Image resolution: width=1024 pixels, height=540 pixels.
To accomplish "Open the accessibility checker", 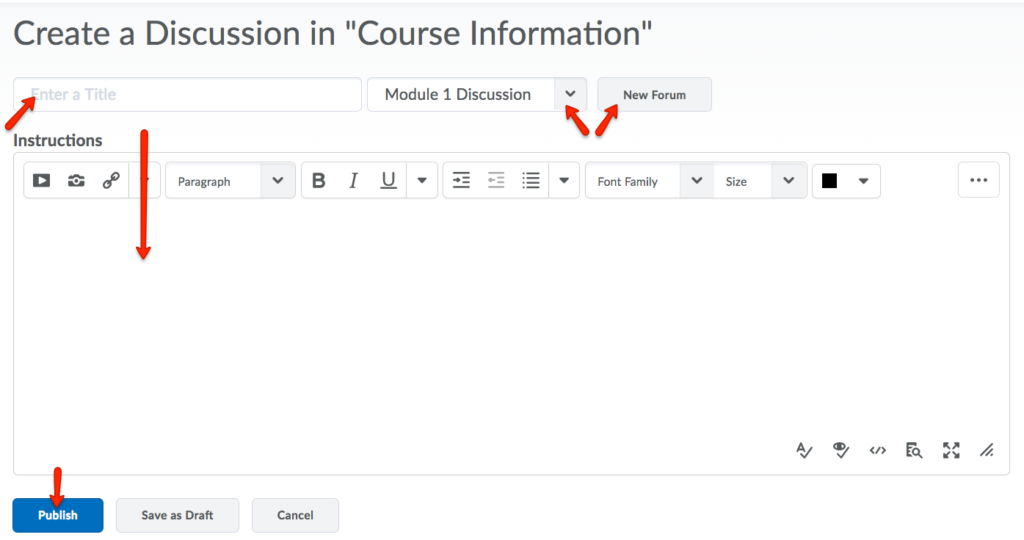I will (x=841, y=450).
